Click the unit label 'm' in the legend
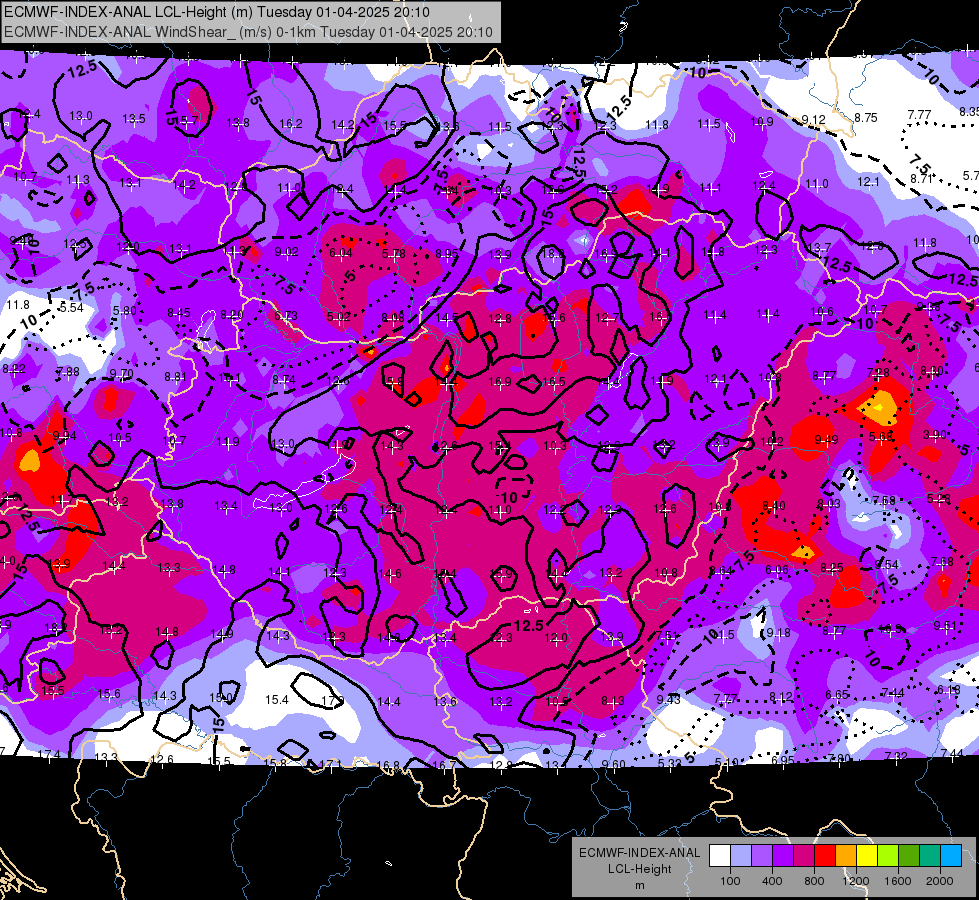 click(x=640, y=885)
